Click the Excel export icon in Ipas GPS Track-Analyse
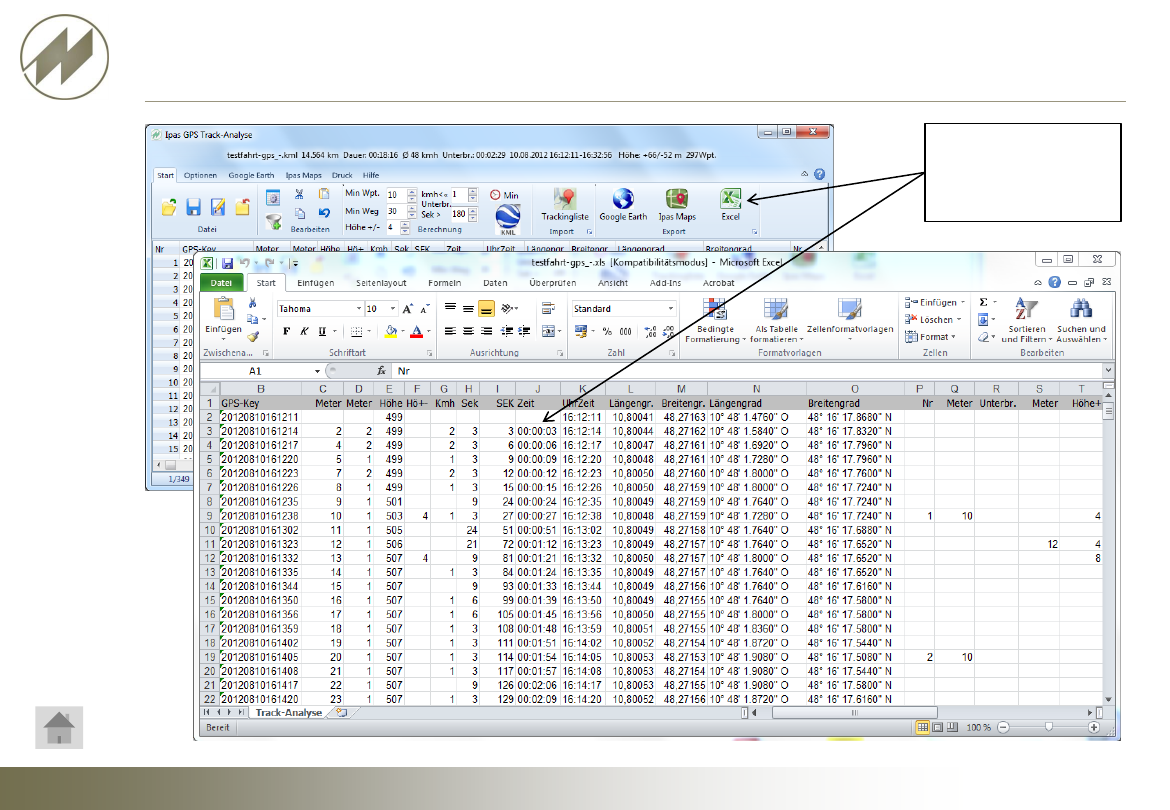This screenshot has height=810, width=1170. pyautogui.click(x=730, y=198)
